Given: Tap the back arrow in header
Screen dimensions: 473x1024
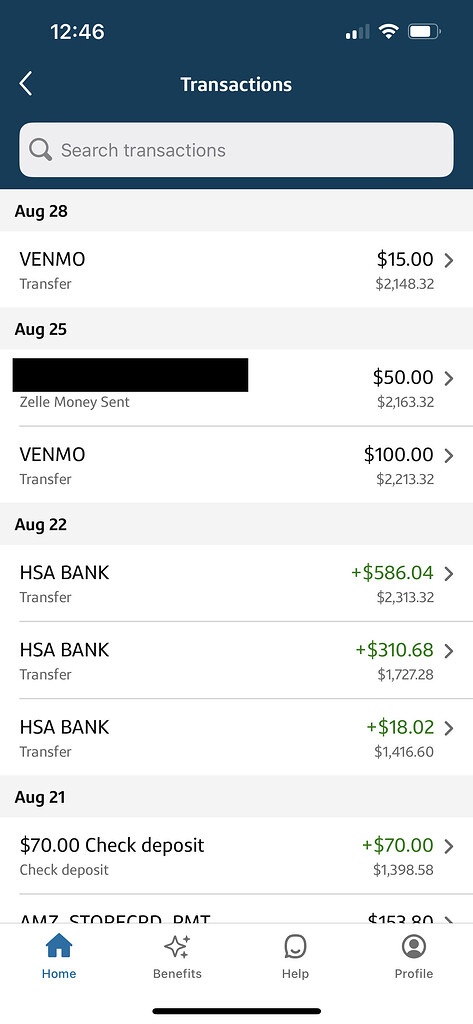Looking at the screenshot, I should pos(25,84).
